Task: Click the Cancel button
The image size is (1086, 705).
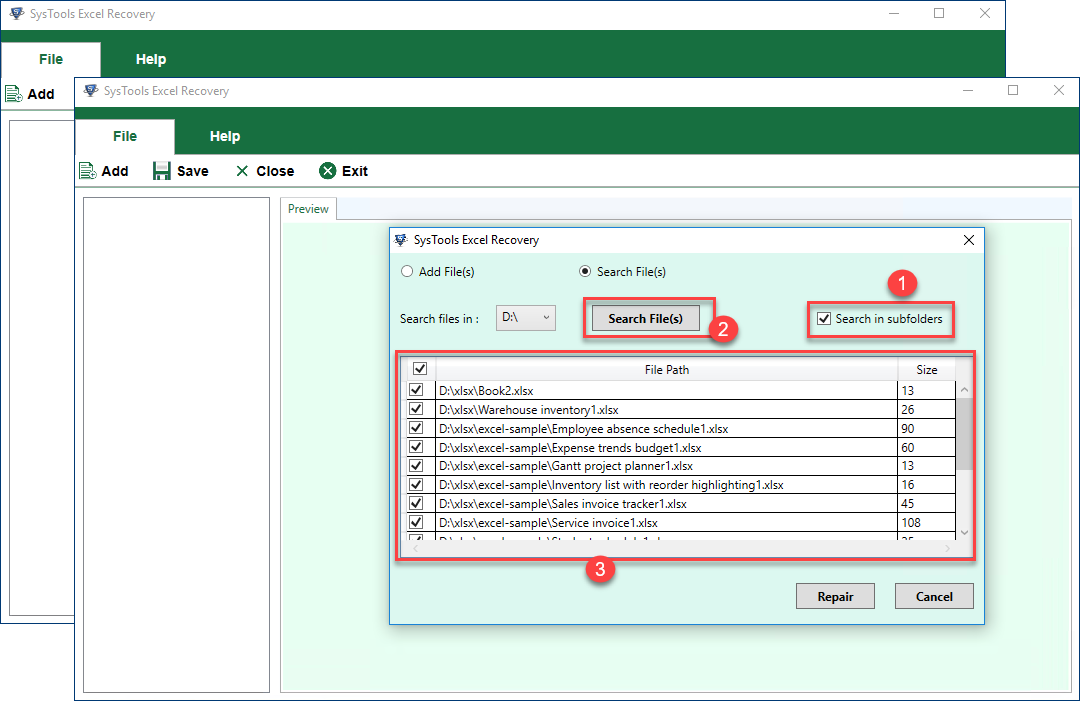Action: tap(934, 596)
